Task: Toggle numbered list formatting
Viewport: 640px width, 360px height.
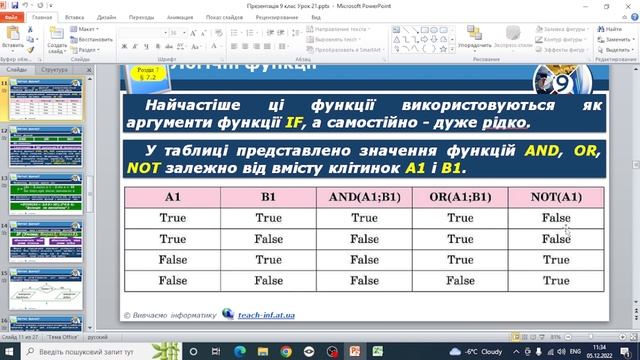Action: (251, 33)
